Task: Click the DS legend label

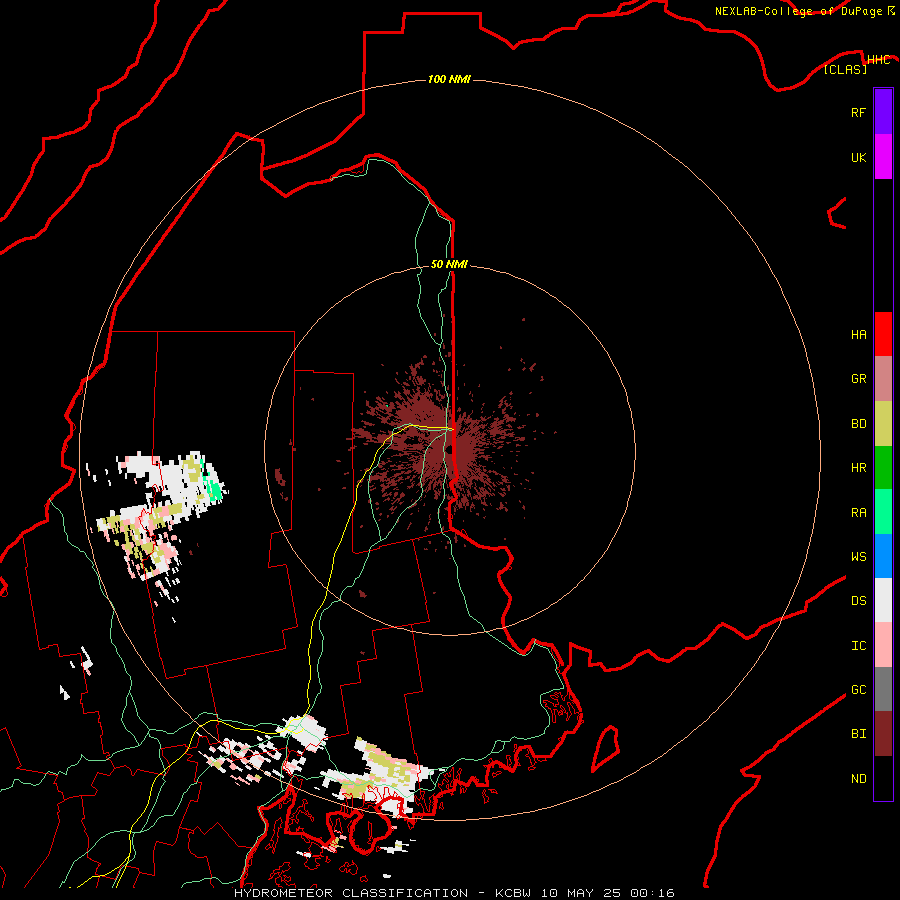Action: pyautogui.click(x=858, y=601)
